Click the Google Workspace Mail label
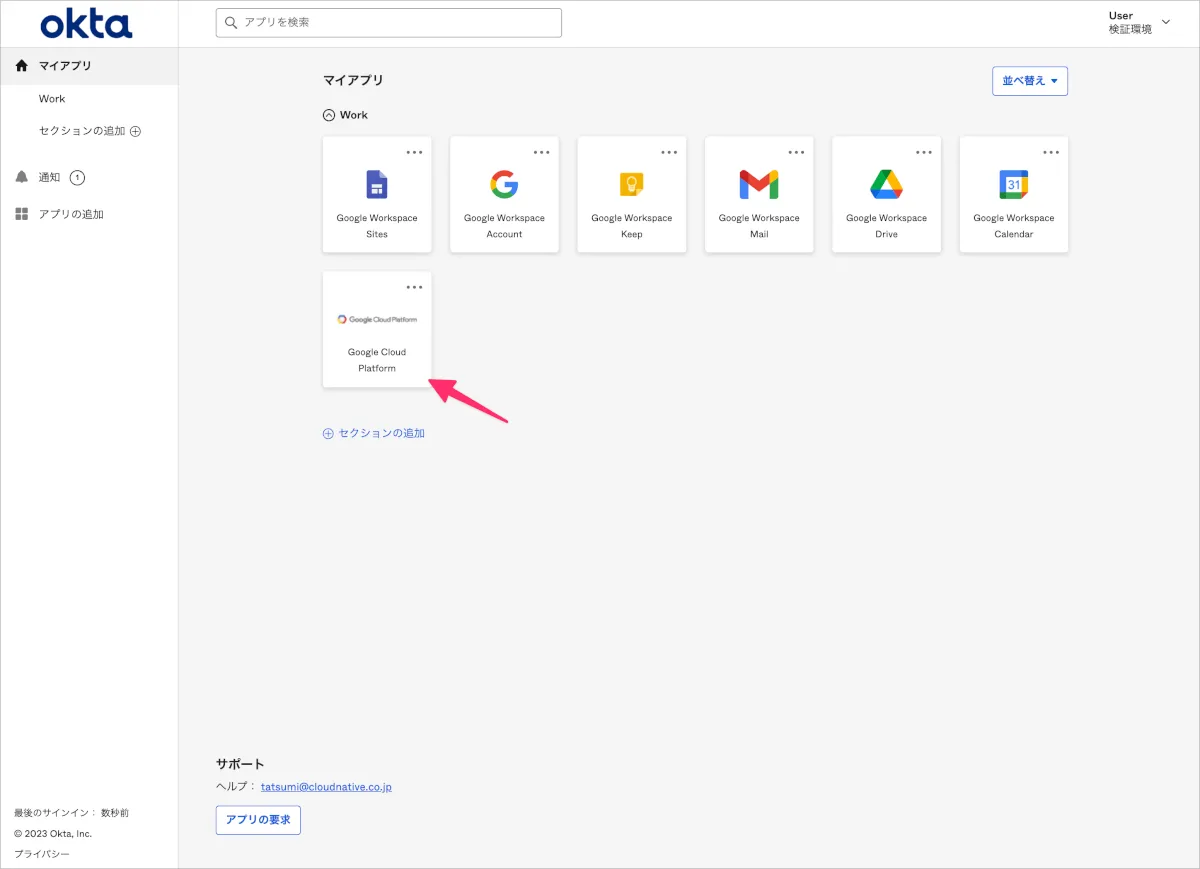The height and width of the screenshot is (869, 1200). click(759, 226)
